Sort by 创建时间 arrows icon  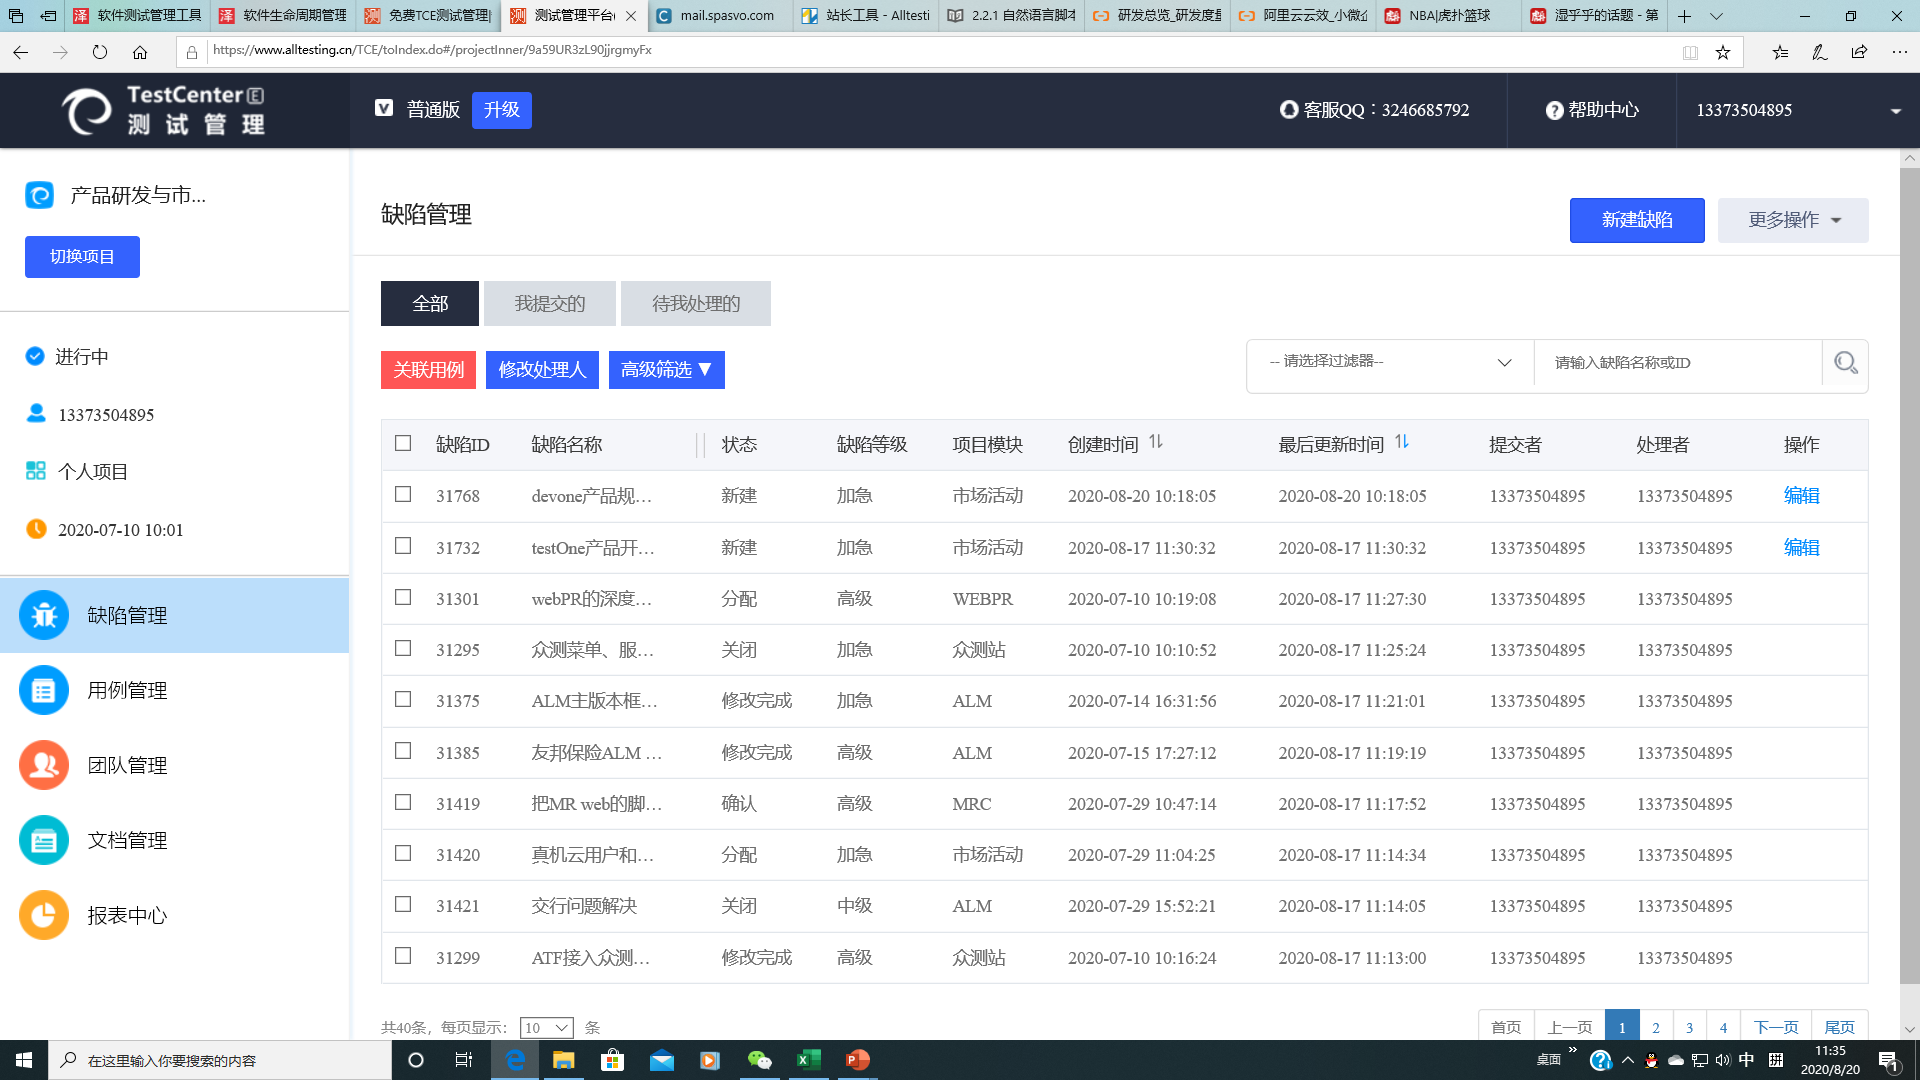[1156, 442]
